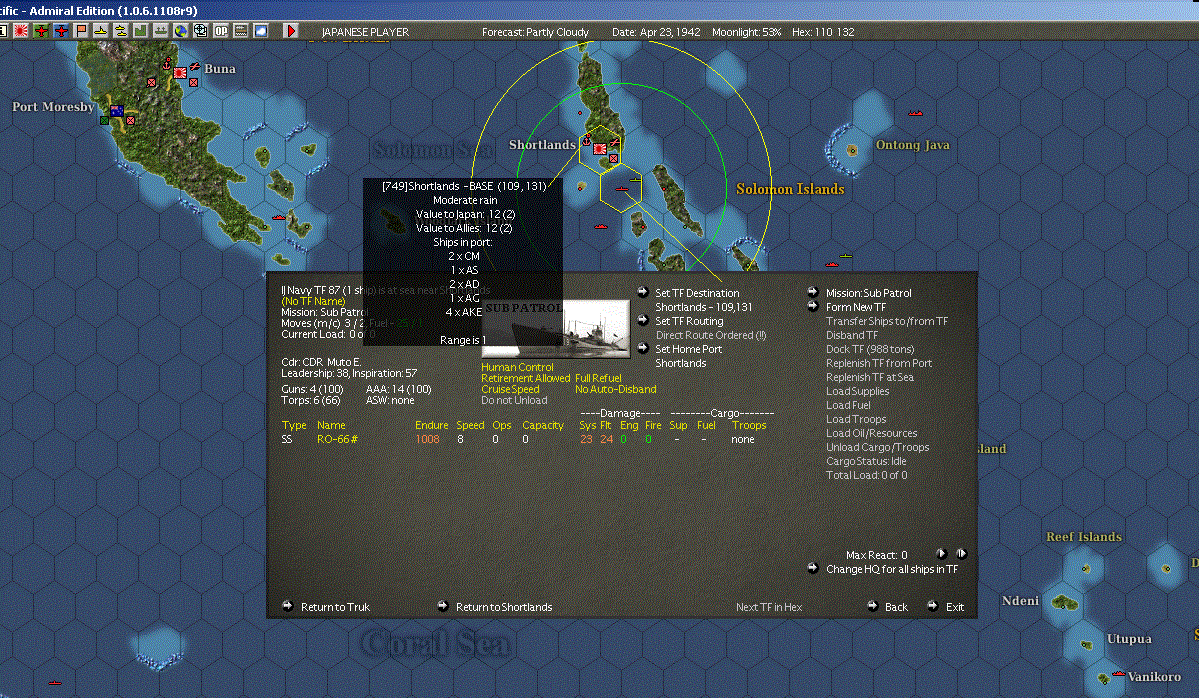Click the globe toolbar icon
1199x698 pixels.
pos(180,31)
